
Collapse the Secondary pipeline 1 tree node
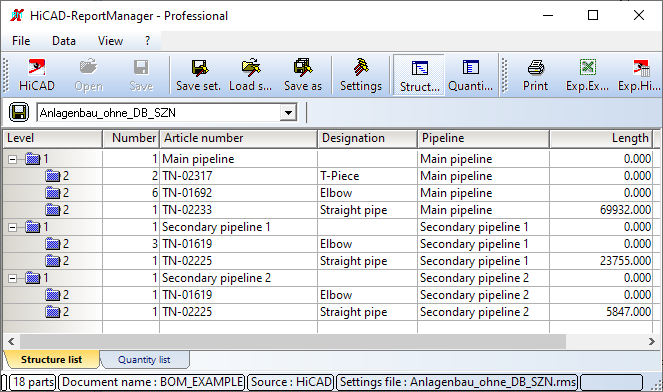click(13, 228)
